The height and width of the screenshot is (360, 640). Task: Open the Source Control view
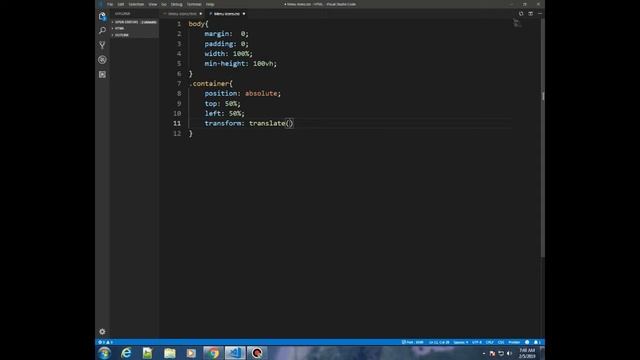point(102,45)
